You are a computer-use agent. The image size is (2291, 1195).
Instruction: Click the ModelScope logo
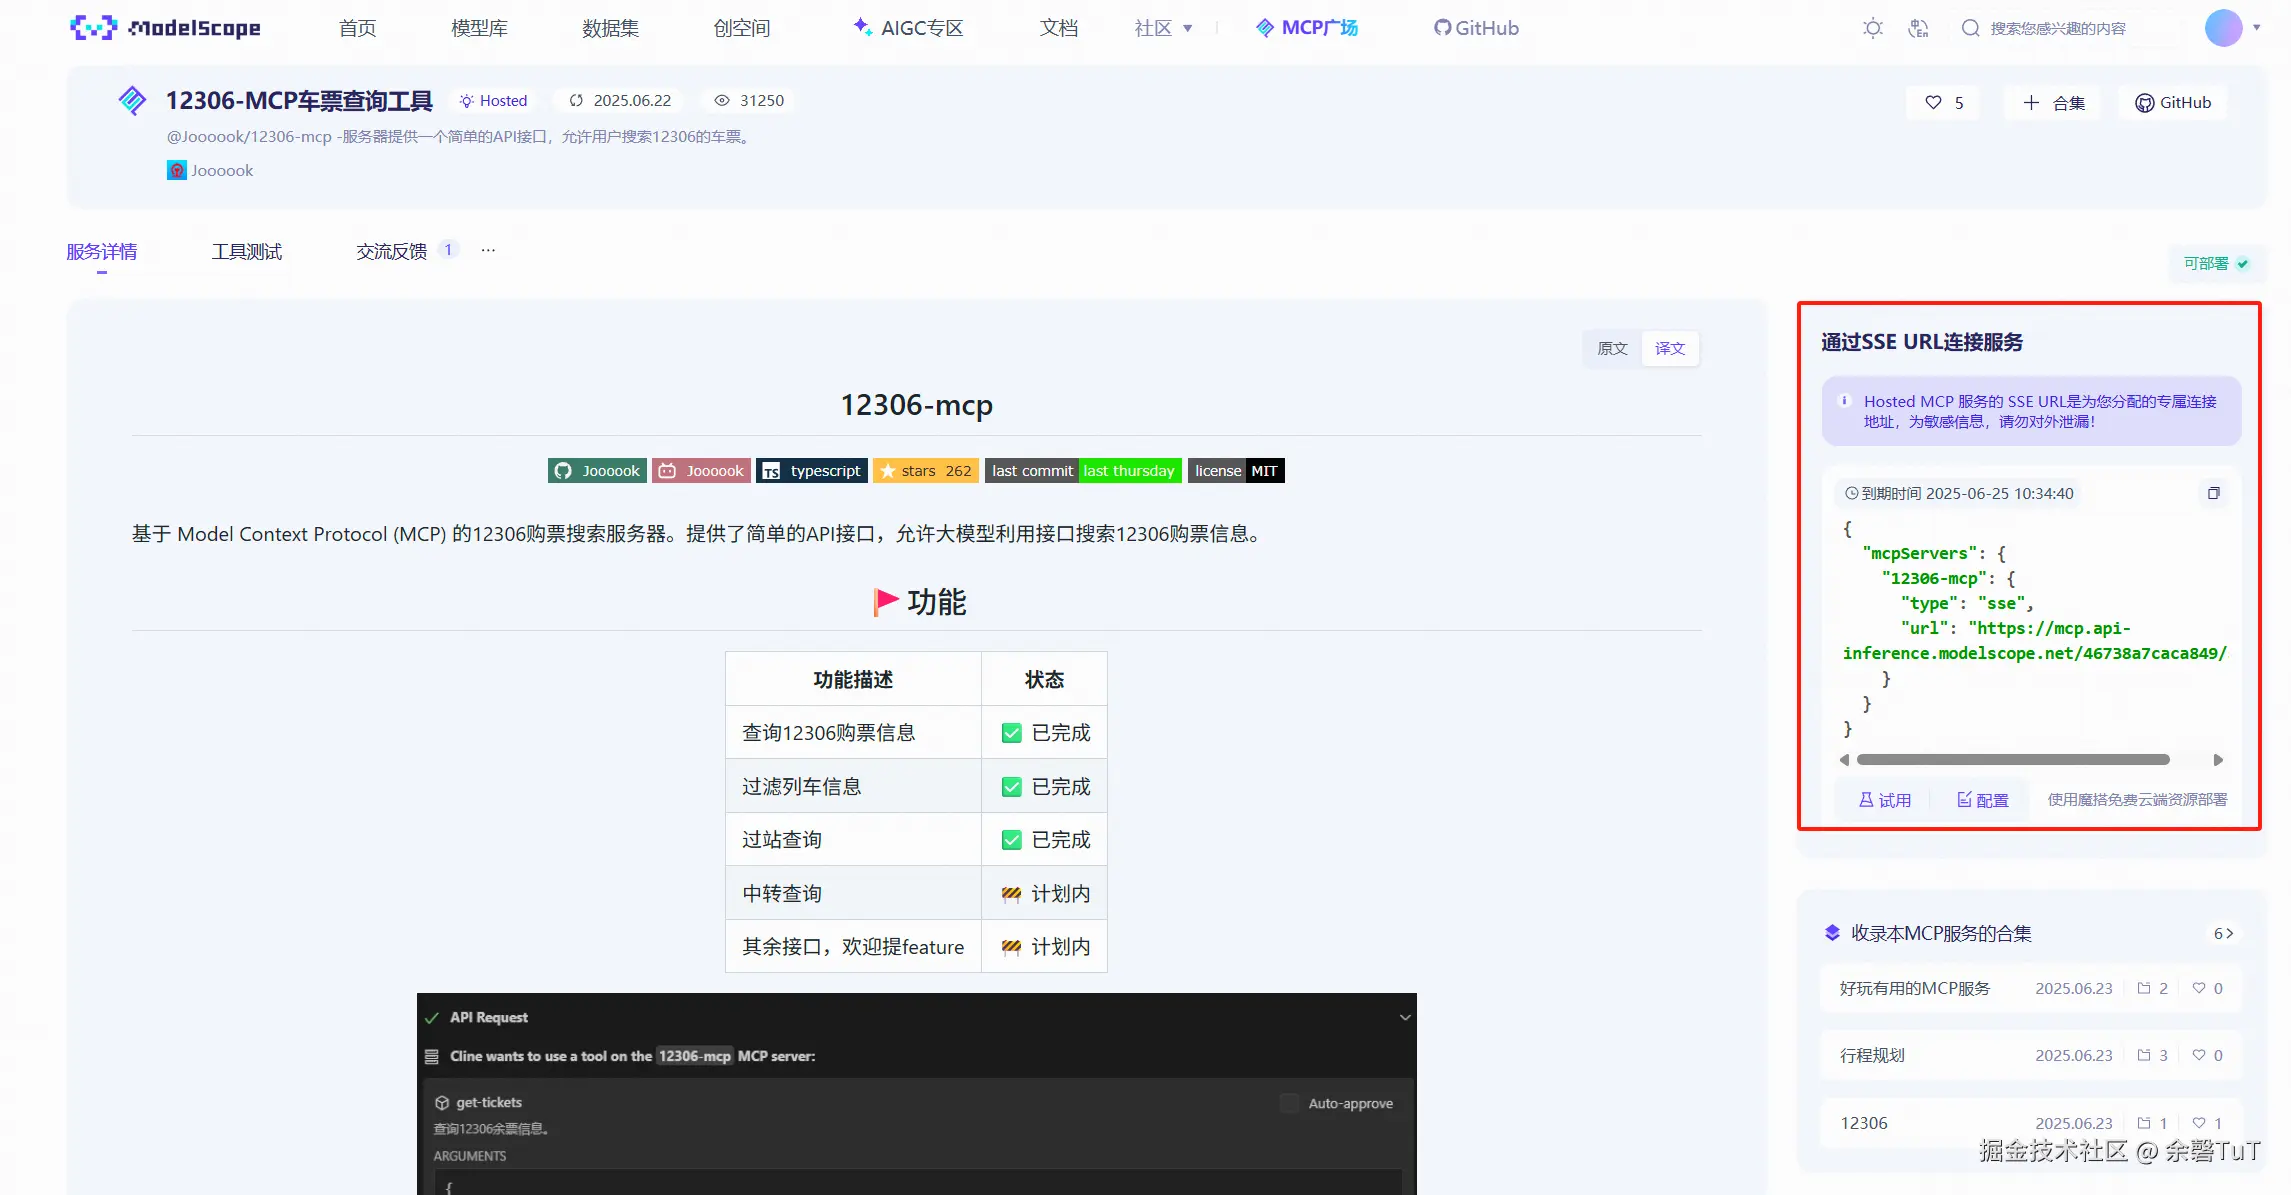165,28
